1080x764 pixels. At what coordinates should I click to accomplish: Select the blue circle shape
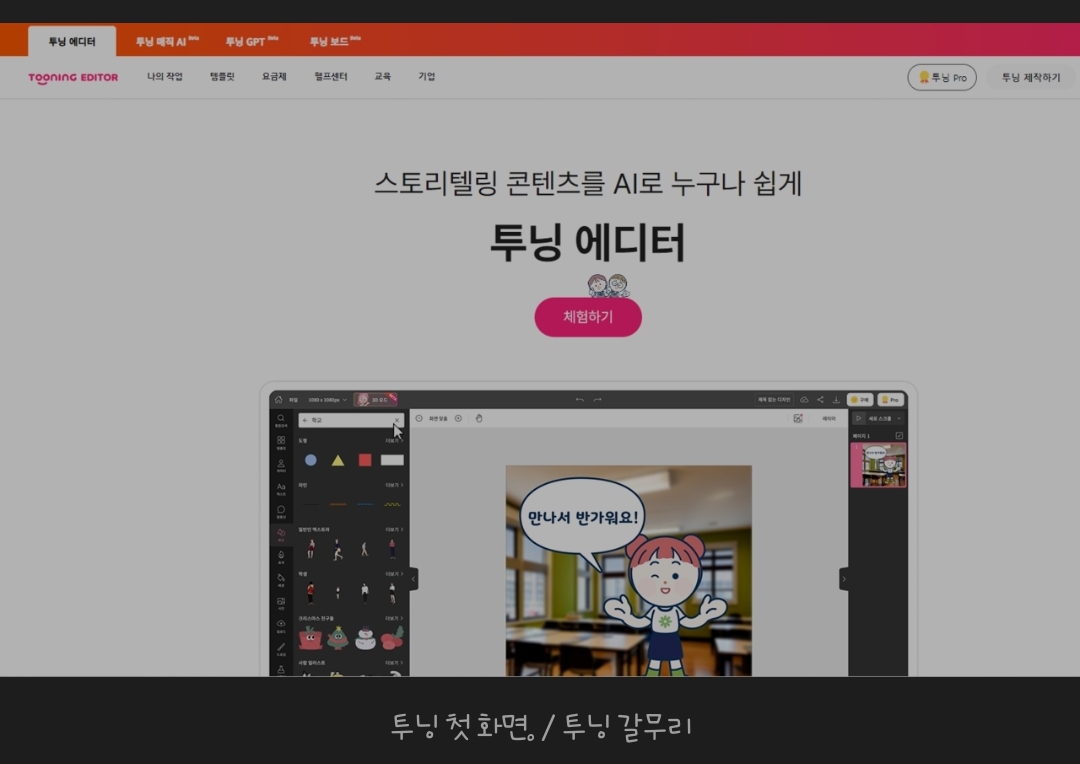tap(311, 460)
